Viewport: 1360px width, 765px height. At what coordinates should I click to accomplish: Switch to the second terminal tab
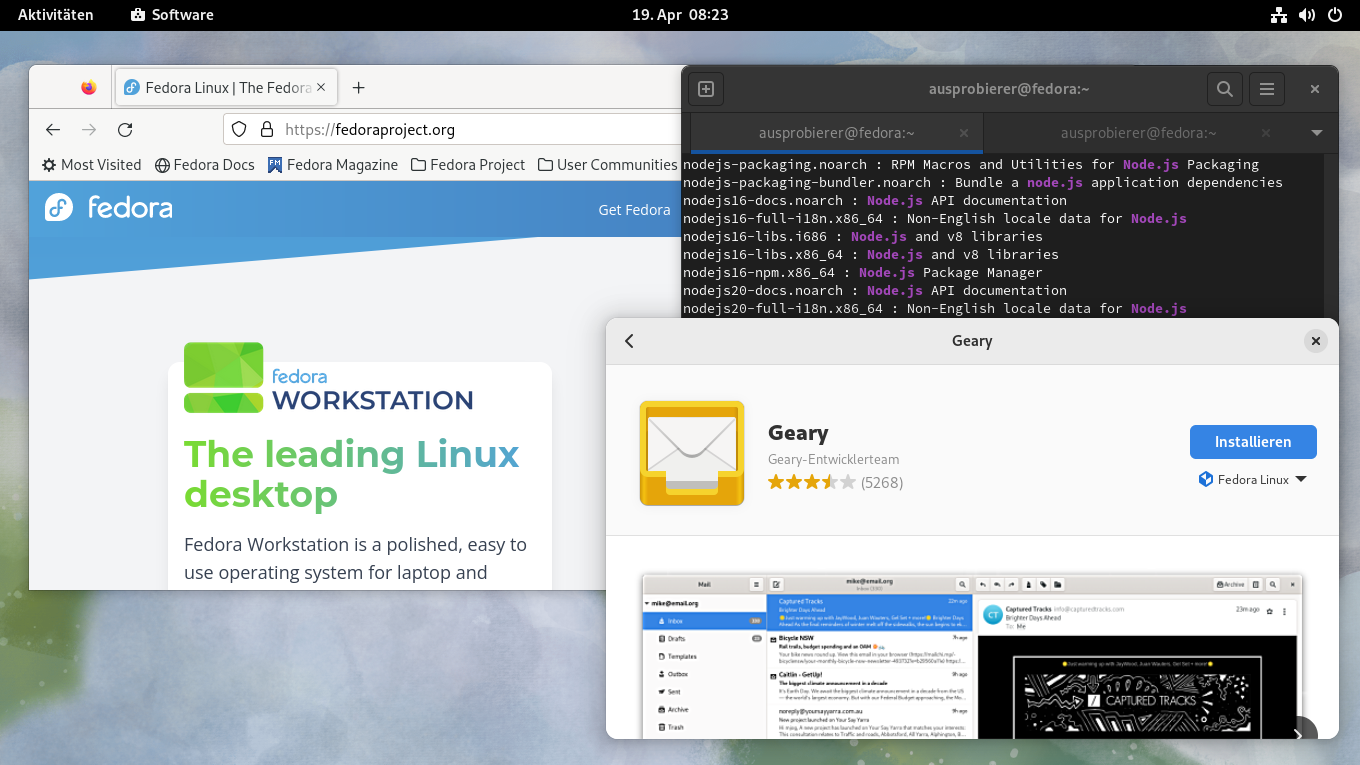click(x=1138, y=133)
